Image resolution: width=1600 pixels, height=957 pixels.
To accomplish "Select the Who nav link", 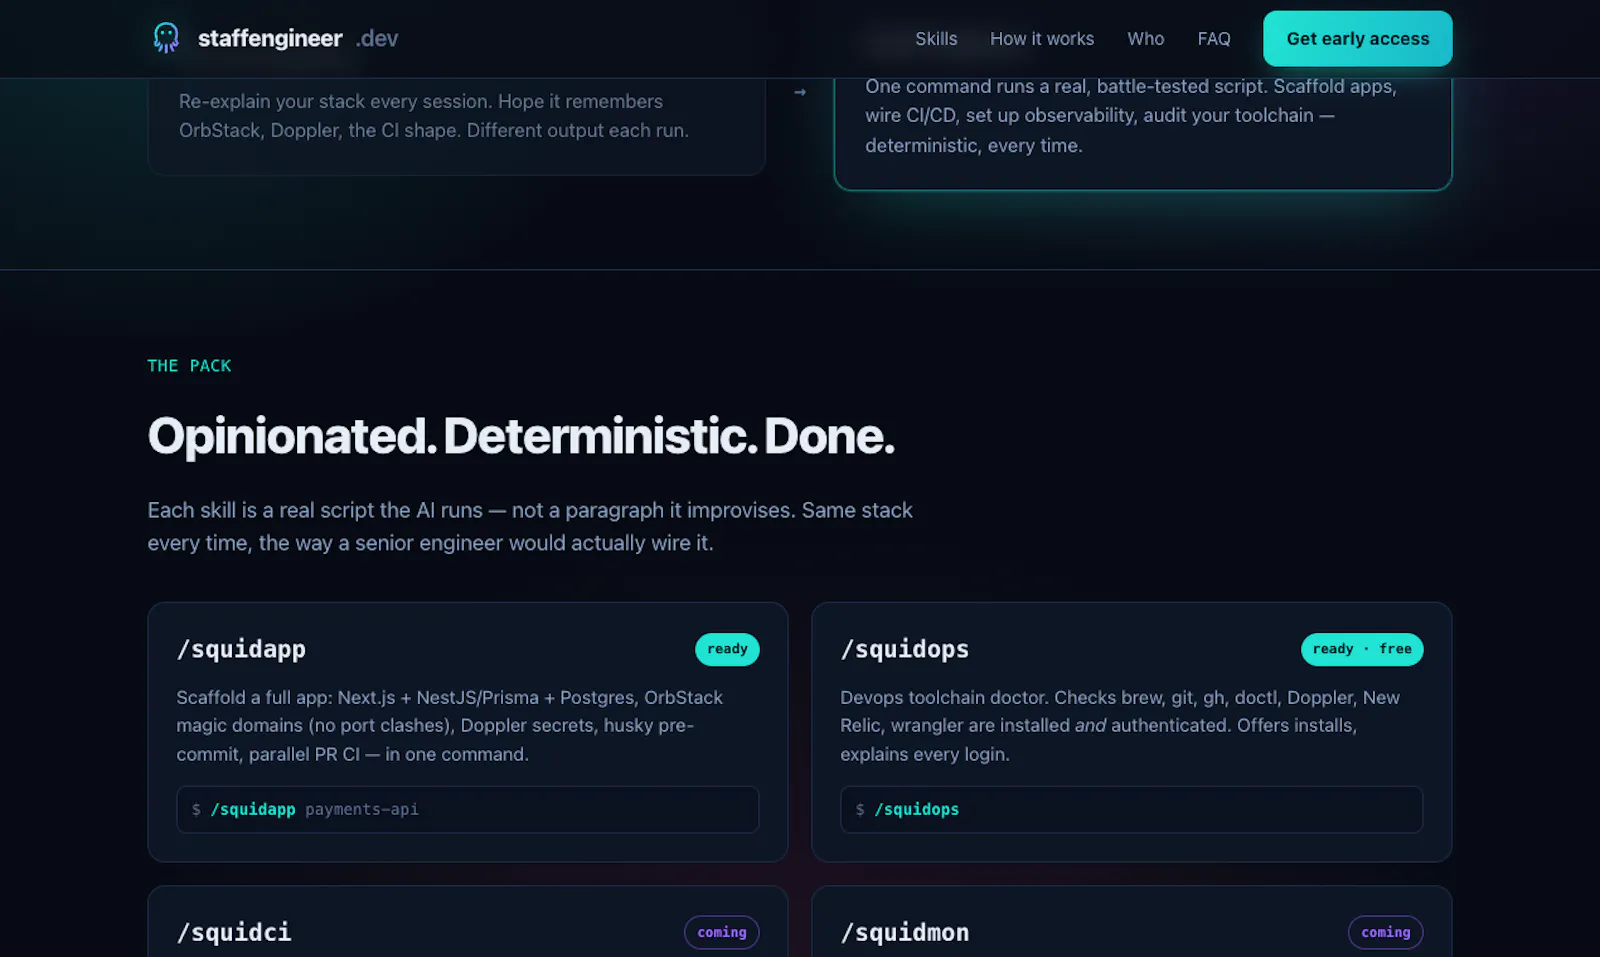I will pyautogui.click(x=1146, y=39).
